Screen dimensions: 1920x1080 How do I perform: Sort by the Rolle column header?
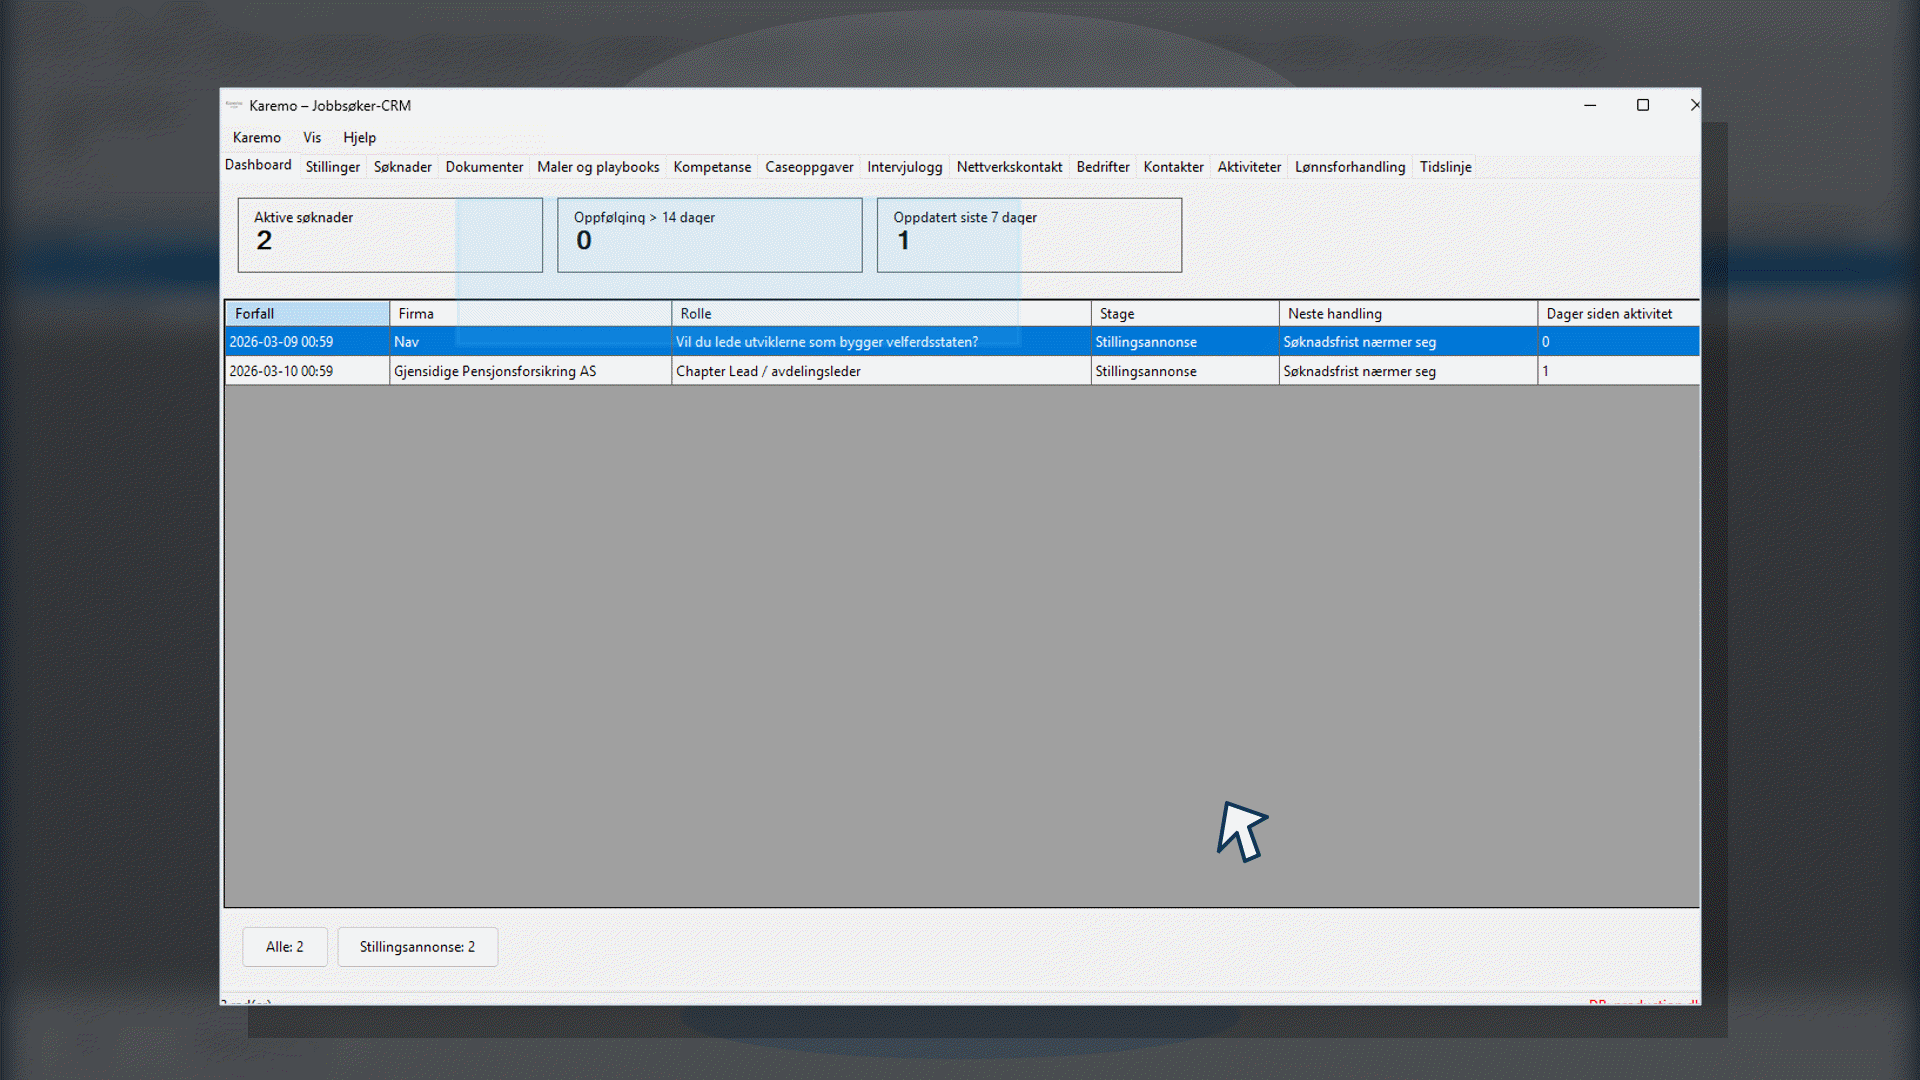coord(881,314)
